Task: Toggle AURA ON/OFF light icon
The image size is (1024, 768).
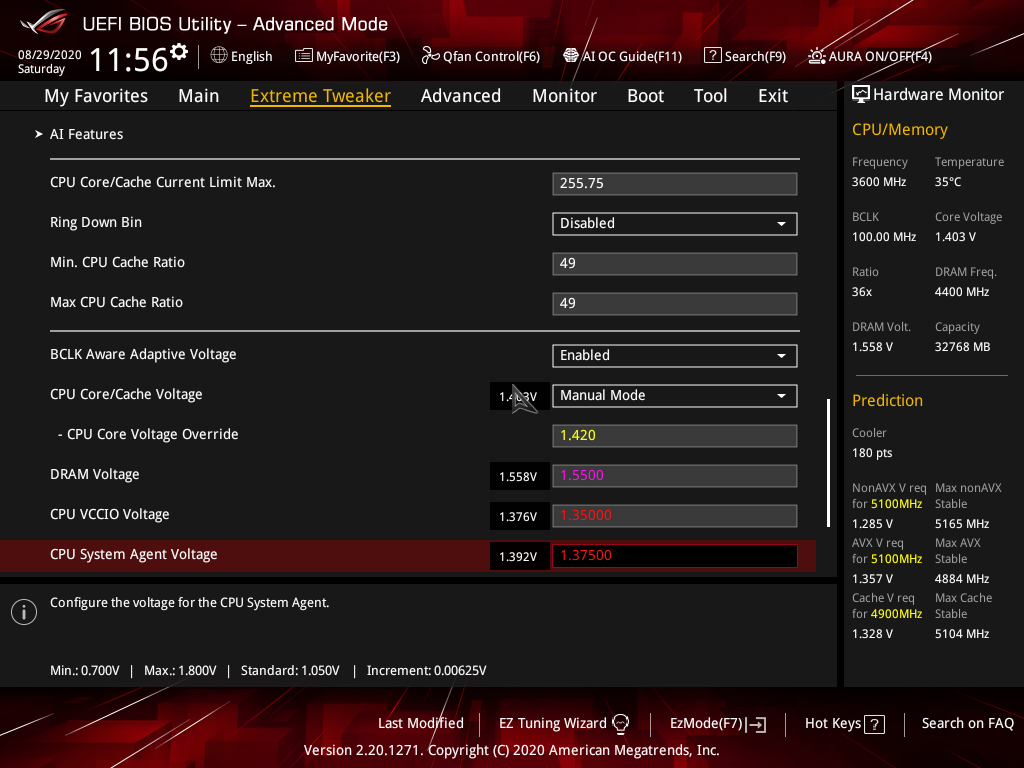Action: pyautogui.click(x=816, y=56)
